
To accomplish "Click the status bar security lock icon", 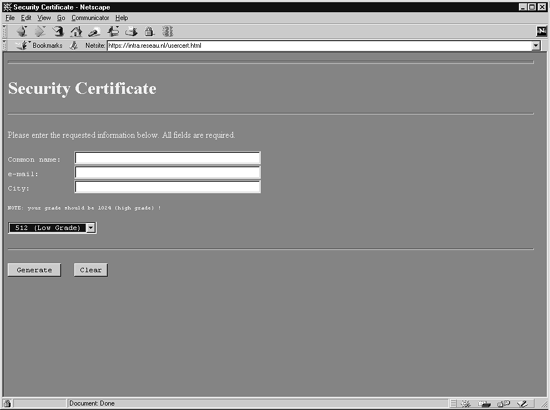I will click(x=8, y=403).
